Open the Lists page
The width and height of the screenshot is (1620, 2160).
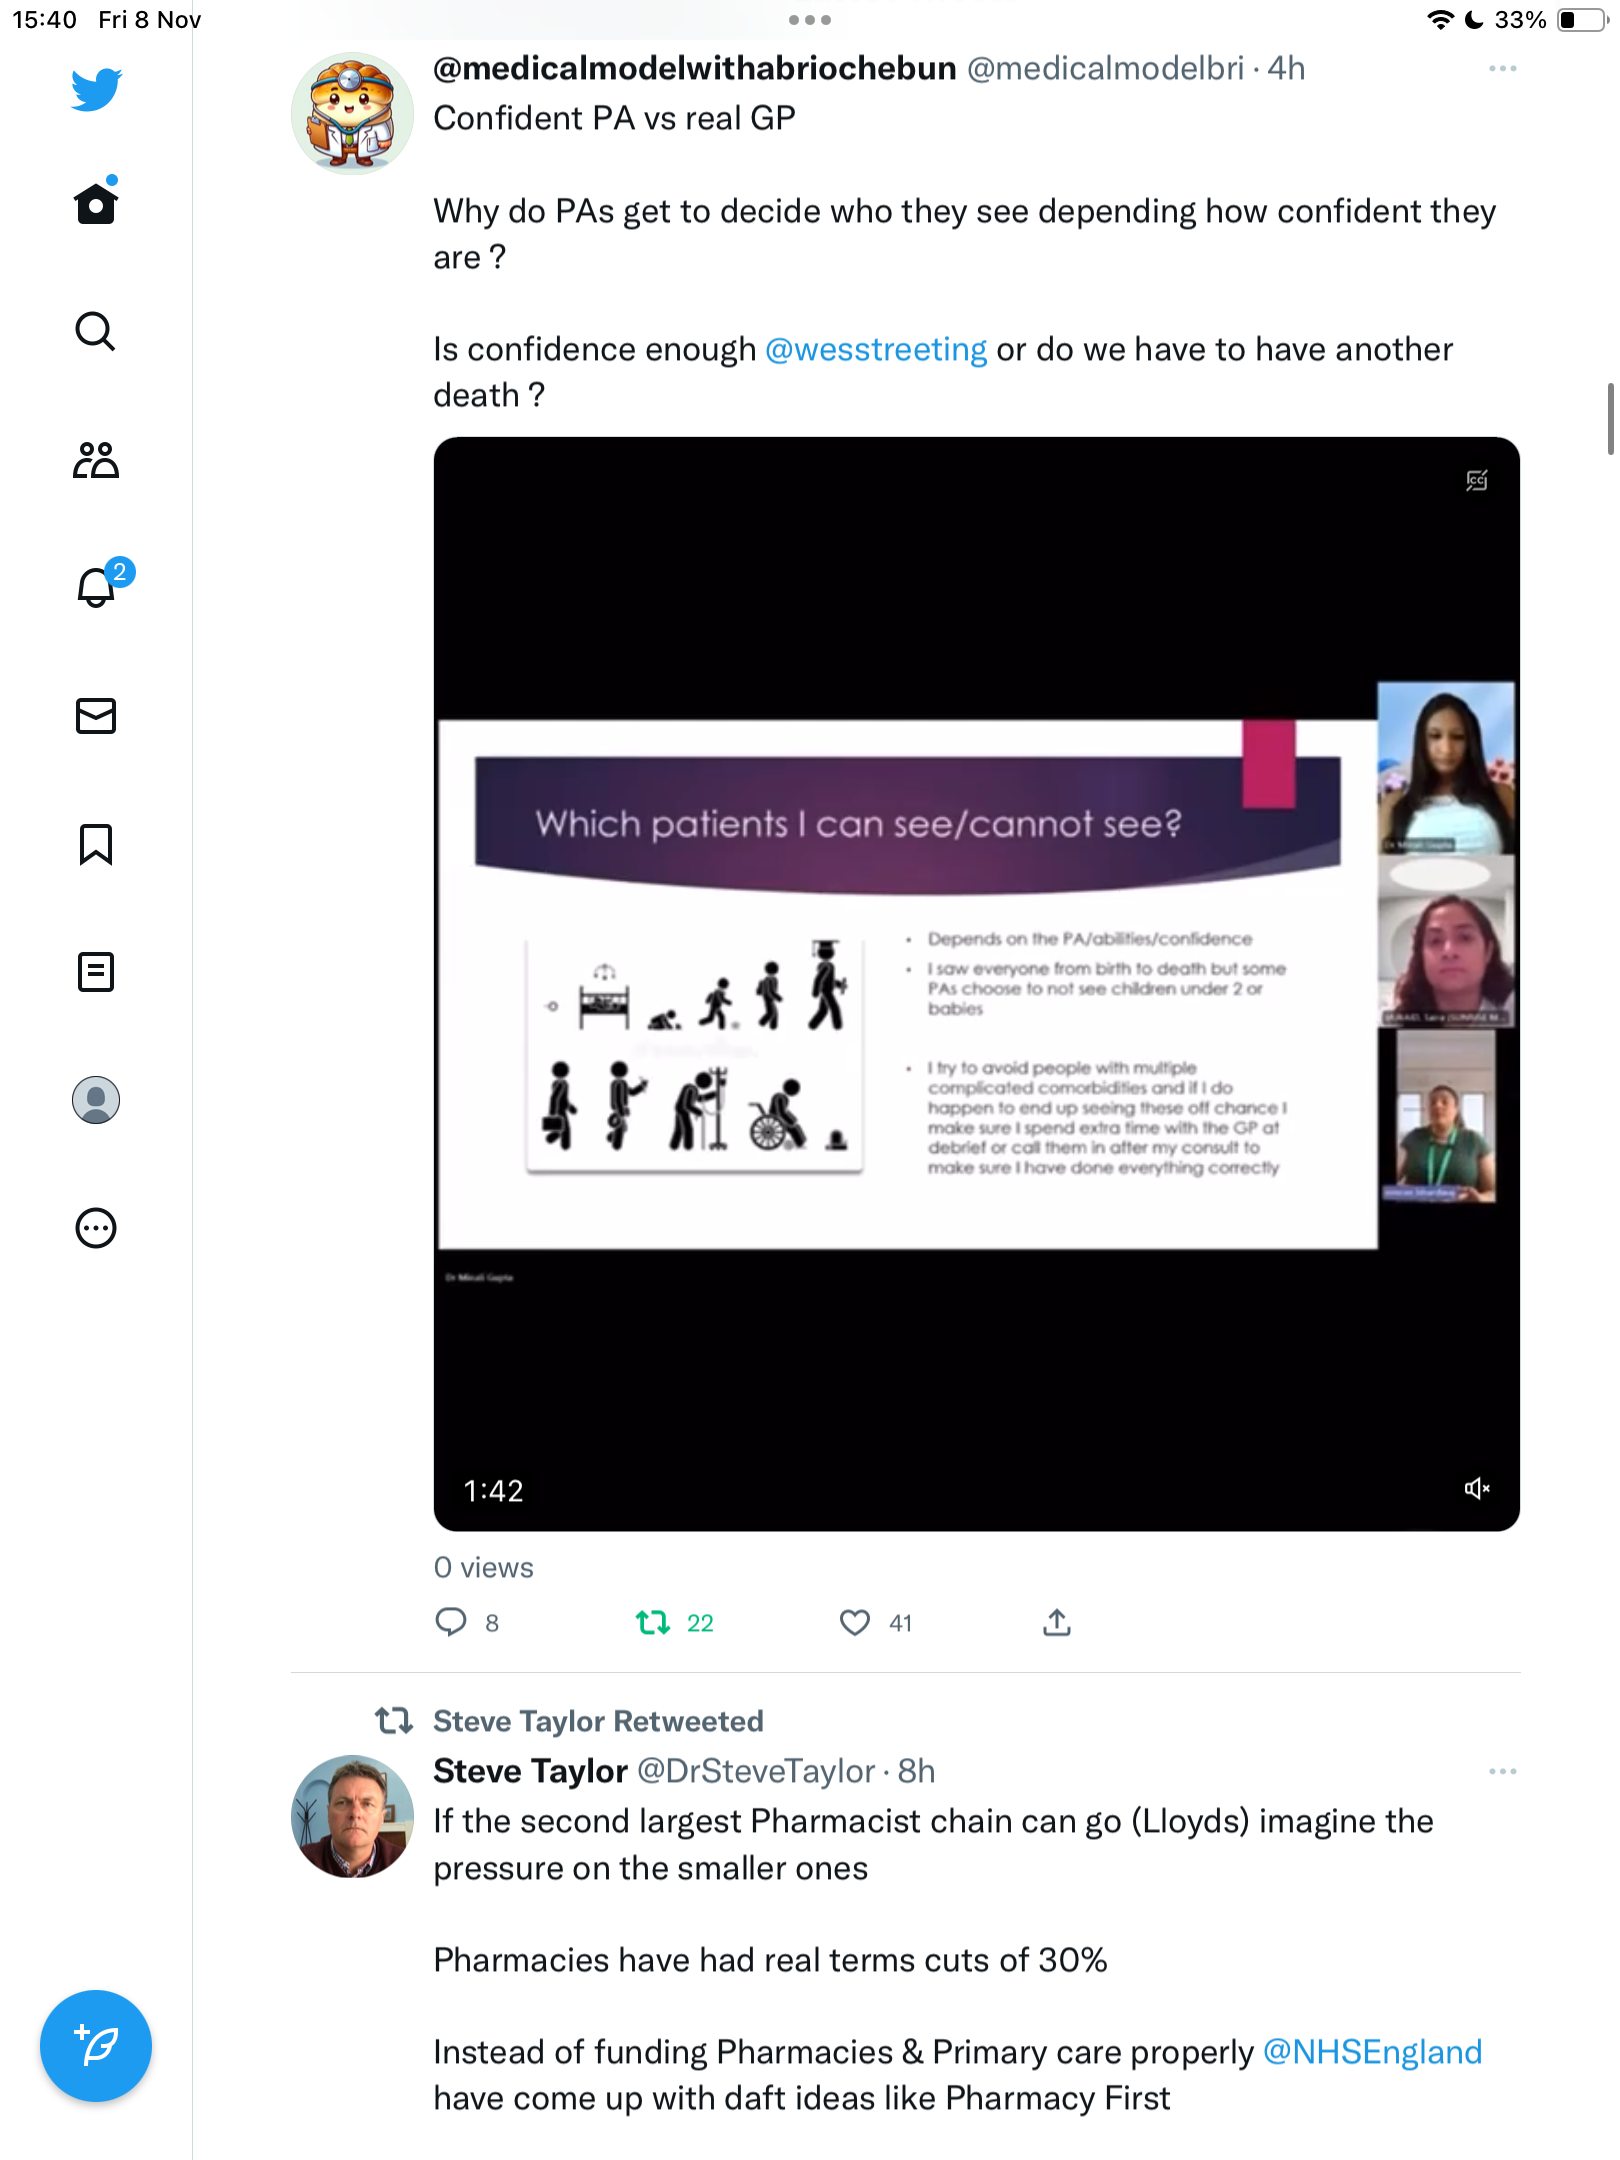[96, 972]
